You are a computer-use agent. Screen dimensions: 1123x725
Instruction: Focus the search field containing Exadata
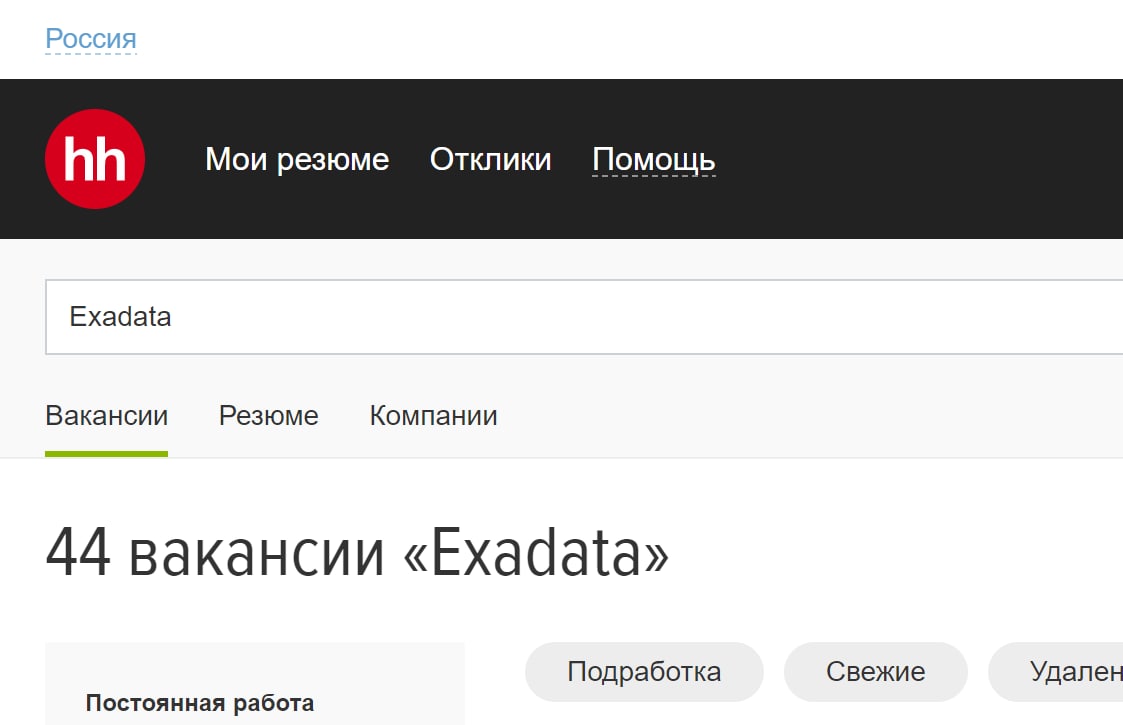pos(584,317)
